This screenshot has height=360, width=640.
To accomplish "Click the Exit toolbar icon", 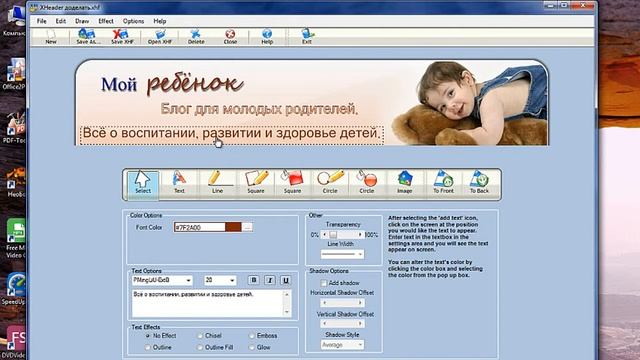I will tap(307, 36).
